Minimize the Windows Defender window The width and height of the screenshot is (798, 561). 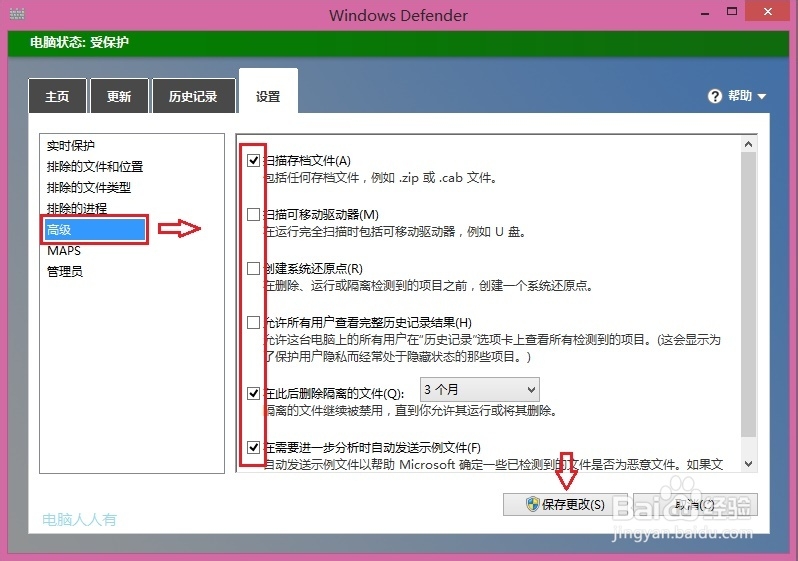[705, 13]
